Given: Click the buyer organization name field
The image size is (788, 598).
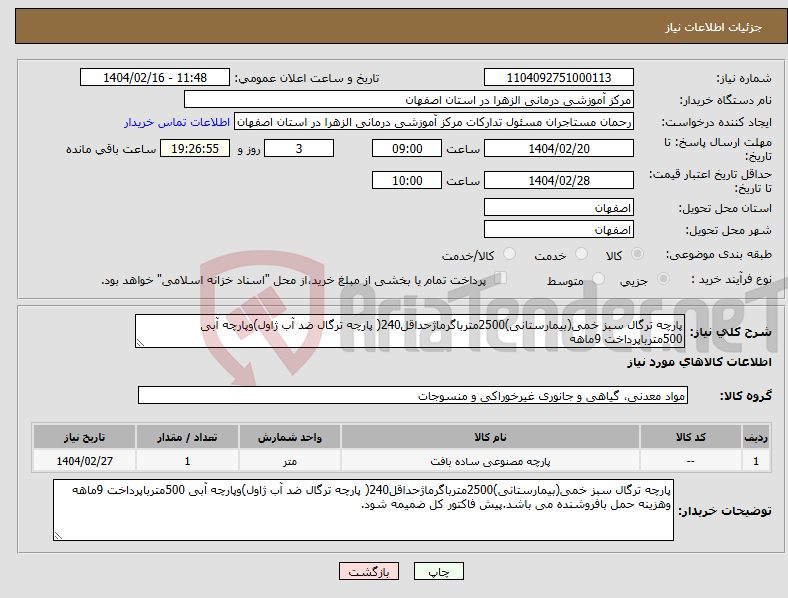Looking at the screenshot, I should (409, 99).
